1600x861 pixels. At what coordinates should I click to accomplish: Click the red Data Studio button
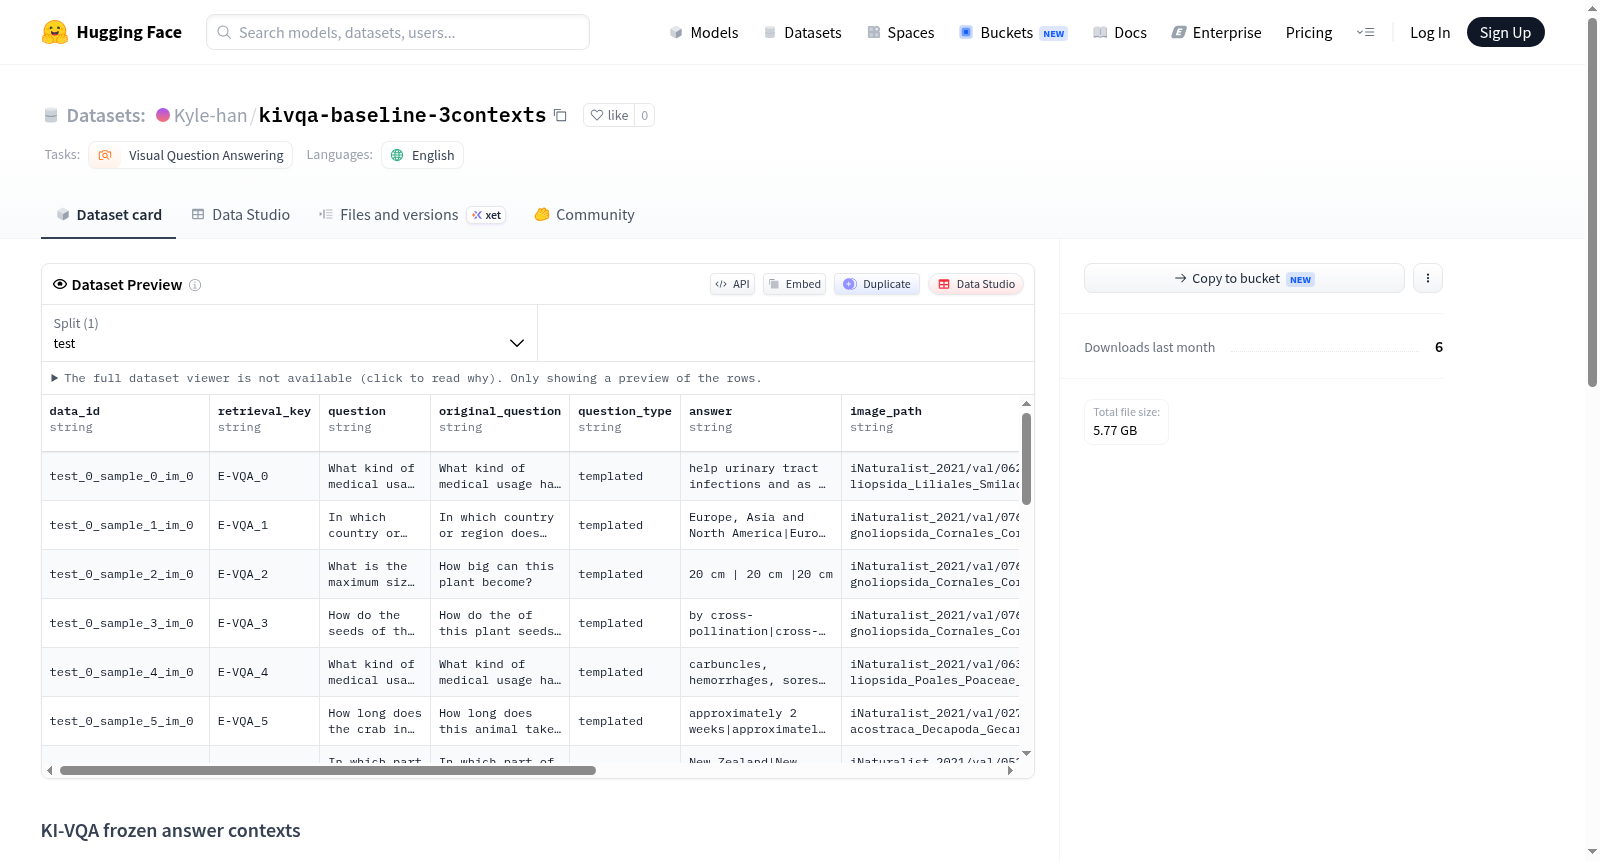976,284
